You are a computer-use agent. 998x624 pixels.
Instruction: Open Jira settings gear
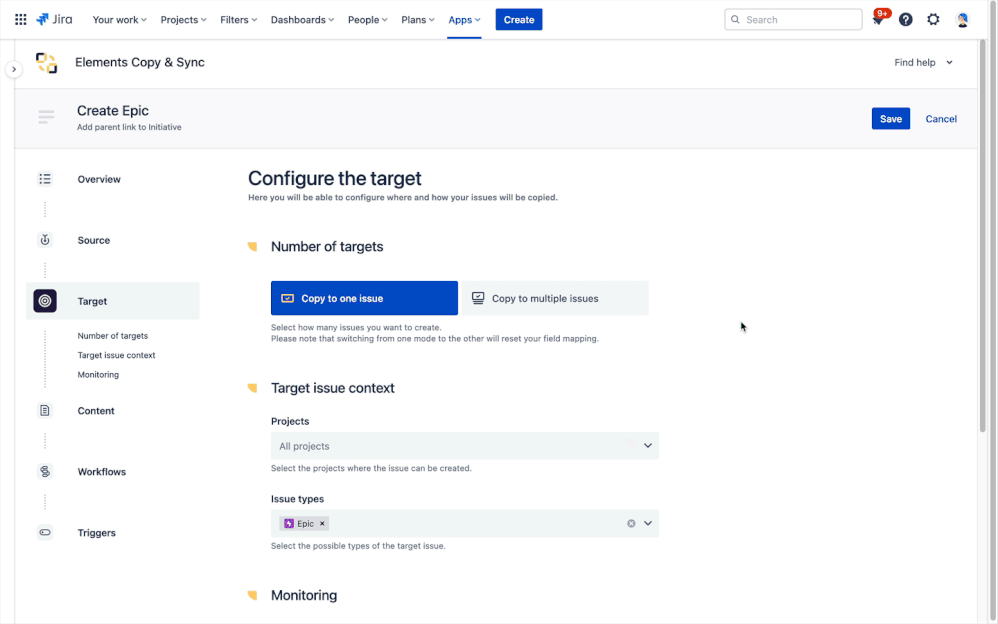(933, 19)
